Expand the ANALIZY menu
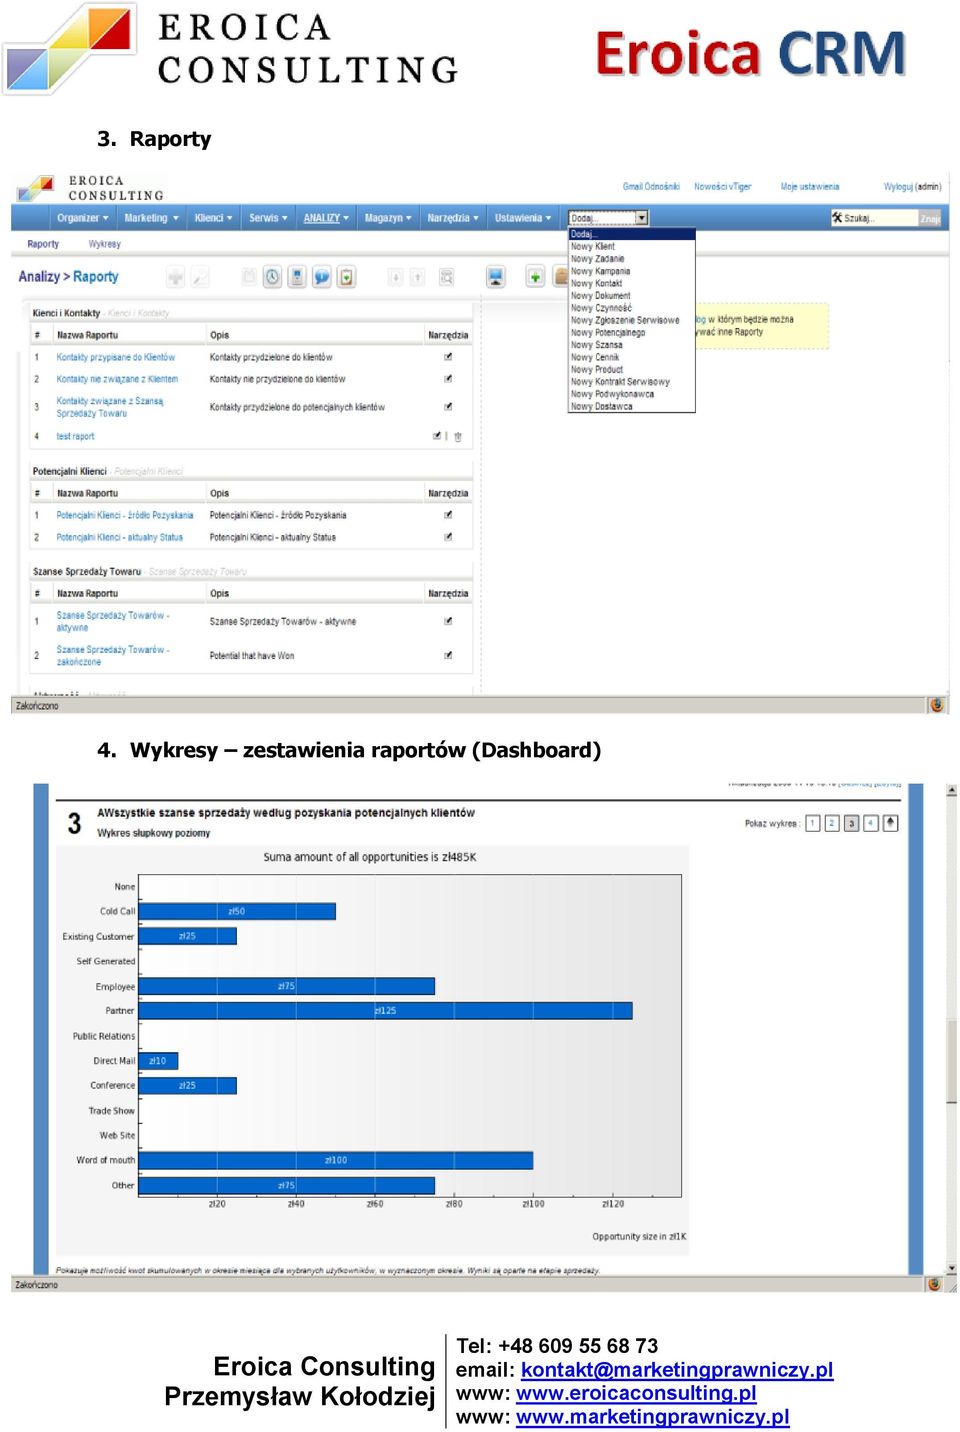Screen dimensions: 960x1432 pos(326,218)
